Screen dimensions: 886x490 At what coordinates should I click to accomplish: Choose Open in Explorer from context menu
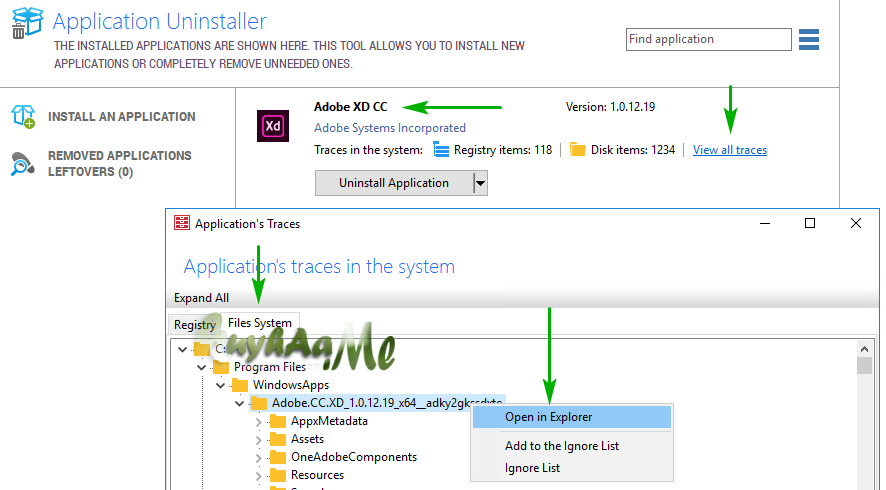click(572, 417)
